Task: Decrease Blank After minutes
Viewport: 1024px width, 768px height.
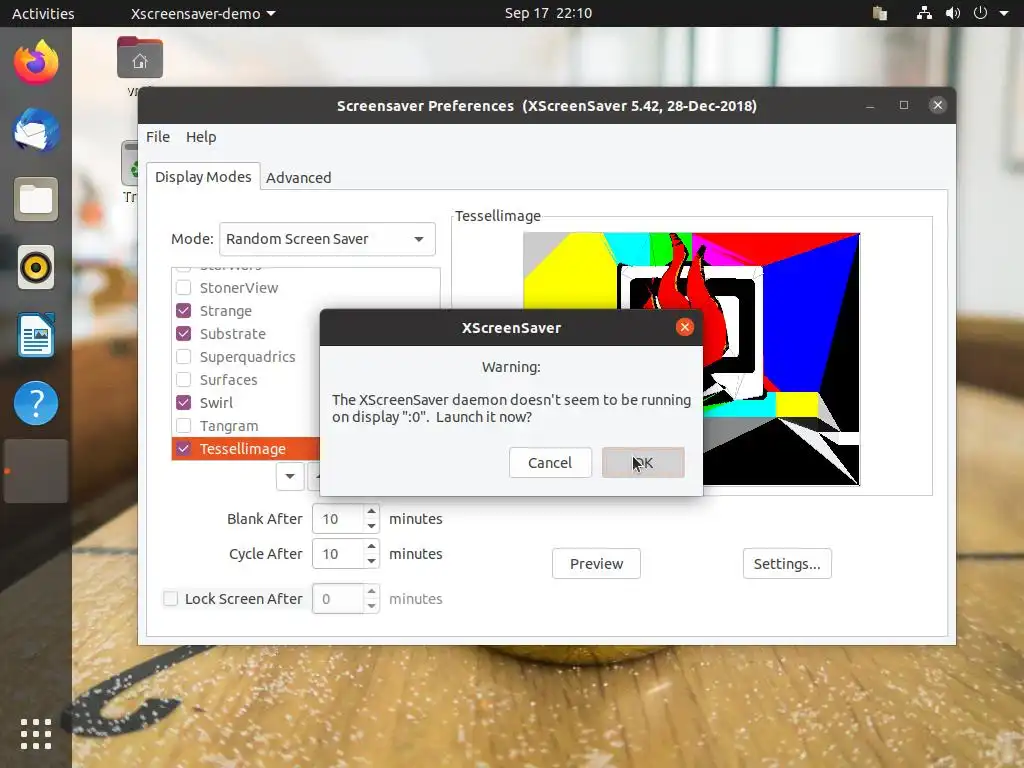Action: pos(372,526)
